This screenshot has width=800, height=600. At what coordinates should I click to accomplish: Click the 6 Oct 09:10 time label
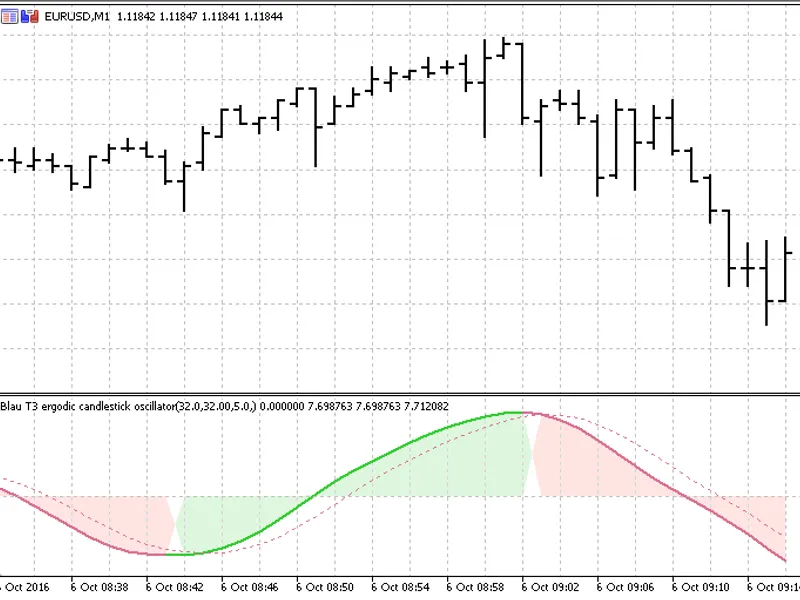pyautogui.click(x=700, y=587)
